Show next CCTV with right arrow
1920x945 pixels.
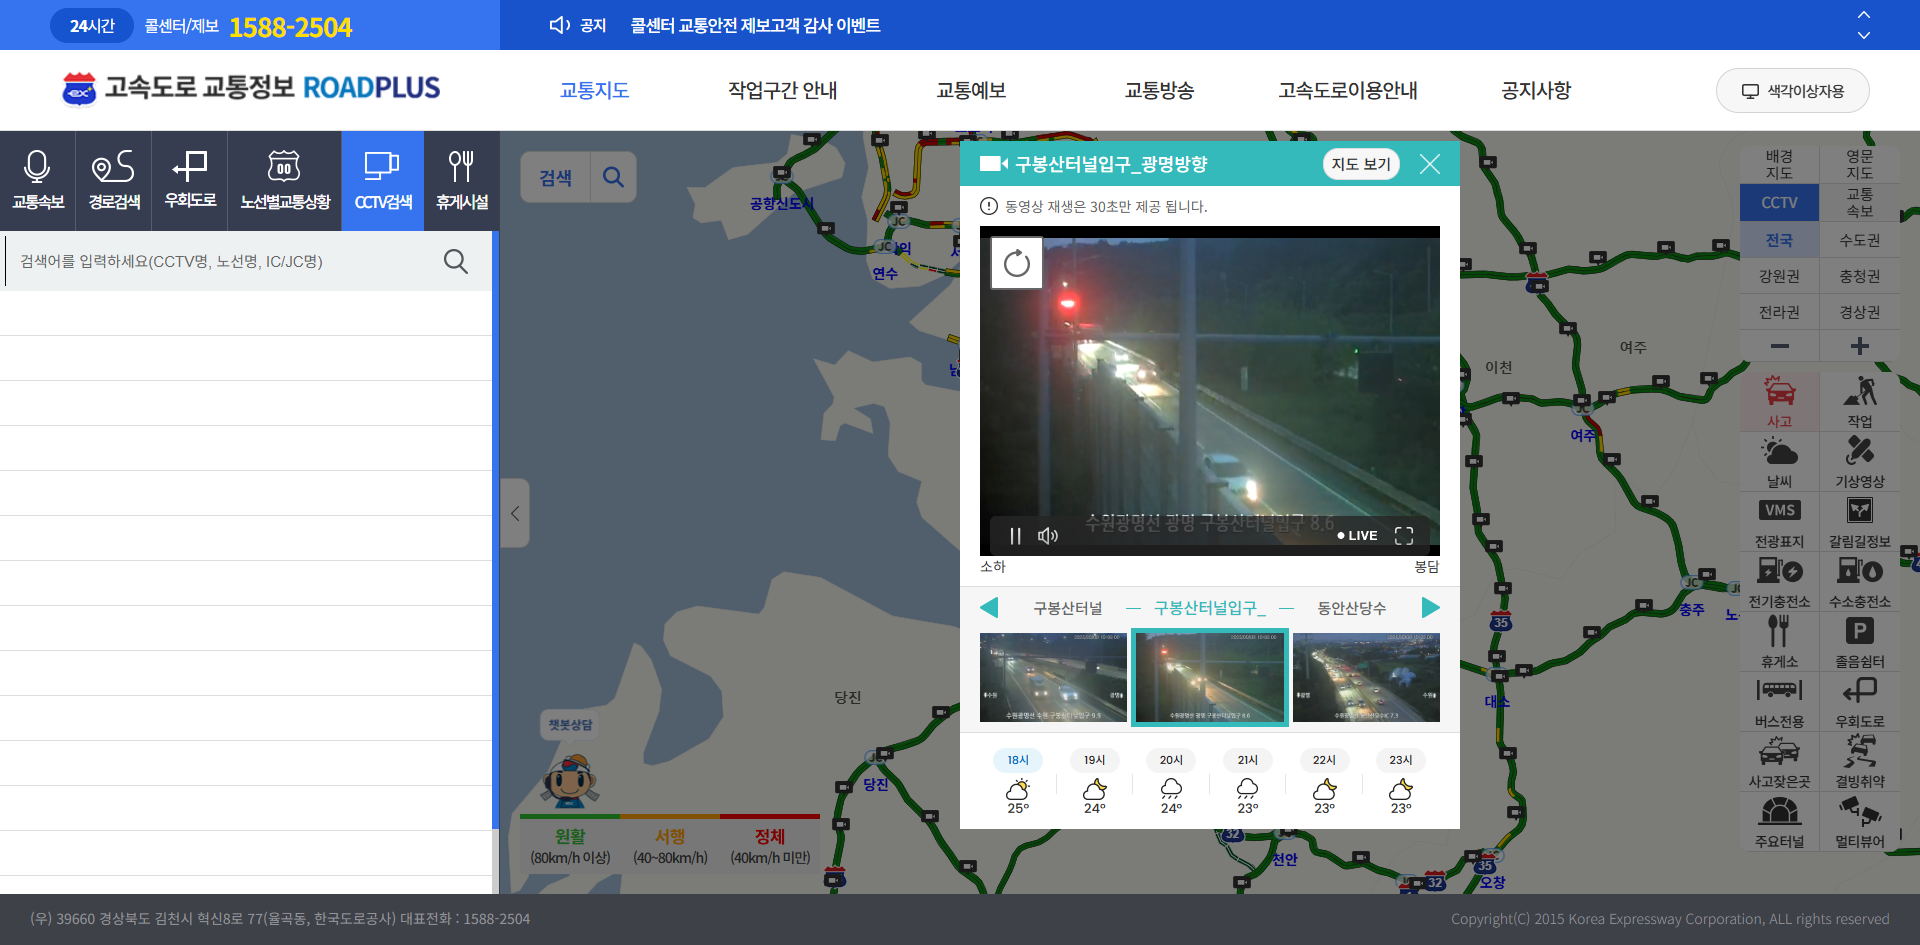click(x=1430, y=608)
